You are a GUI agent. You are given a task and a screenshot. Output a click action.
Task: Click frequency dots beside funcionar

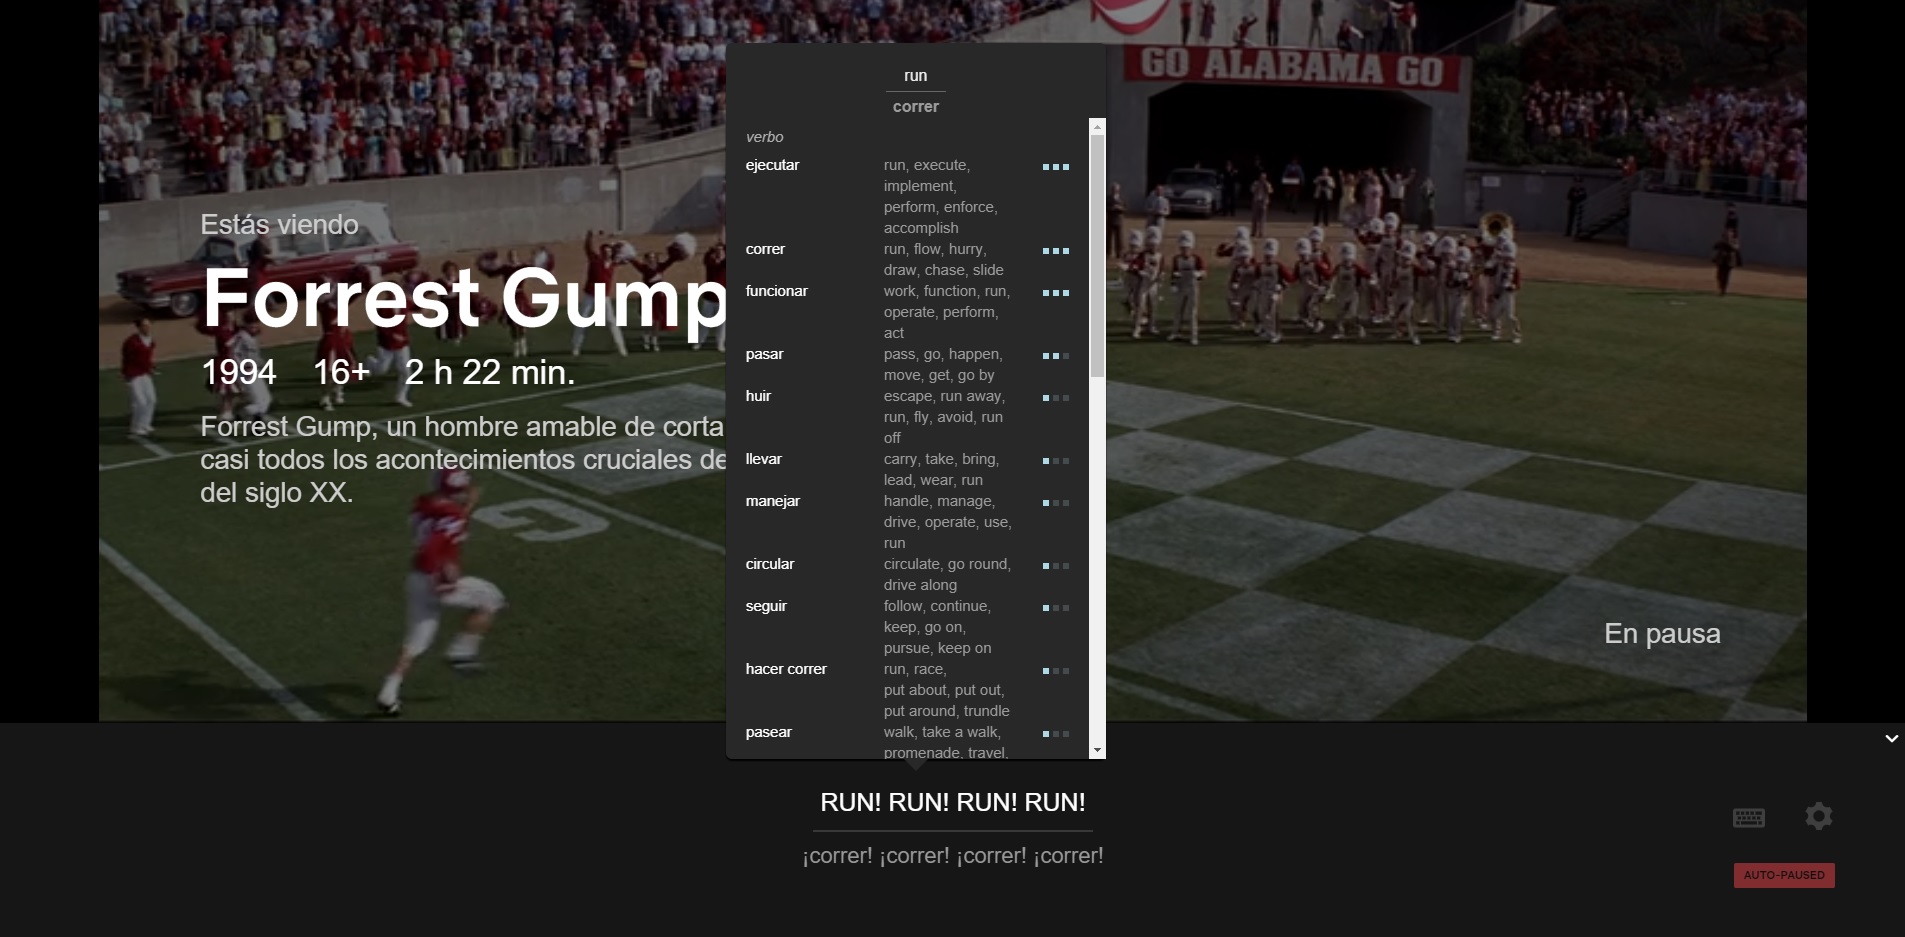coord(1055,293)
